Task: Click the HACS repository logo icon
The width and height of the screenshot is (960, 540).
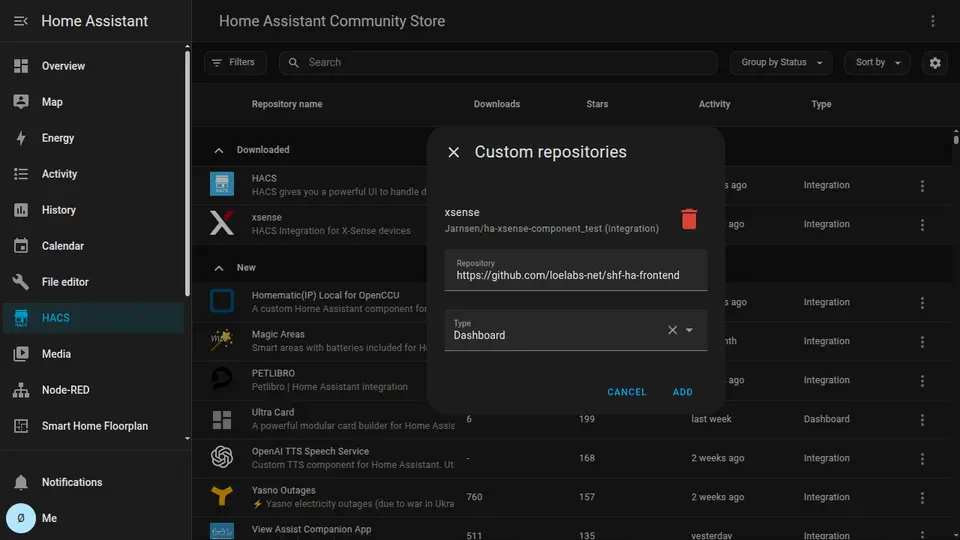Action: pos(222,184)
